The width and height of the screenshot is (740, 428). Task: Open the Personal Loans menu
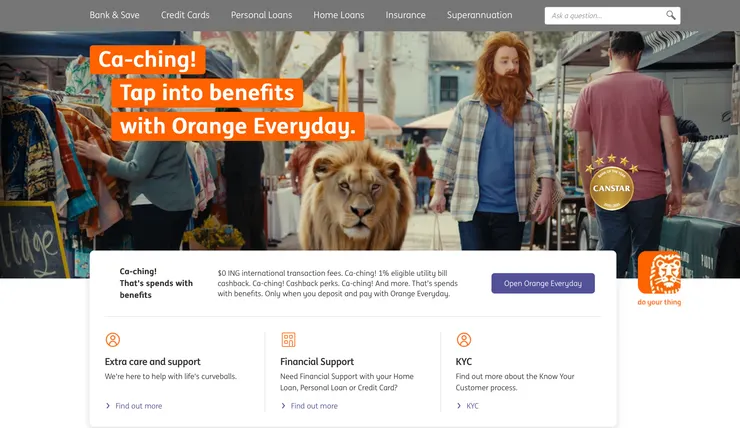pyautogui.click(x=261, y=15)
